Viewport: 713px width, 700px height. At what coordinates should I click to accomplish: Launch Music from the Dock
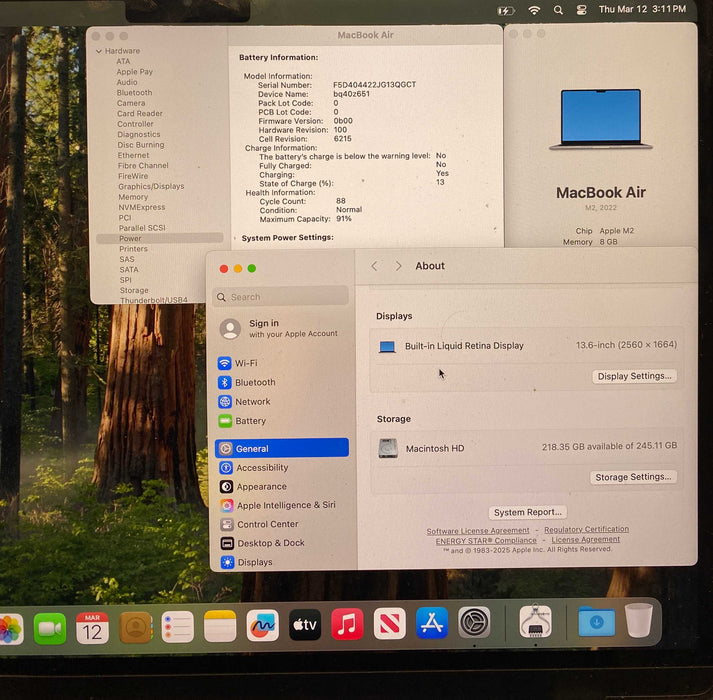pyautogui.click(x=347, y=624)
